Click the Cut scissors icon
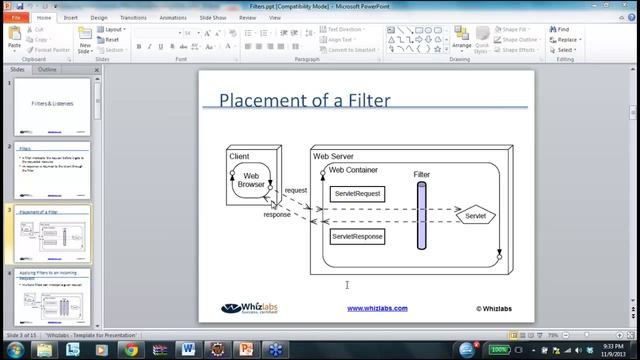Image resolution: width=640 pixels, height=360 pixels. pyautogui.click(x=30, y=29)
